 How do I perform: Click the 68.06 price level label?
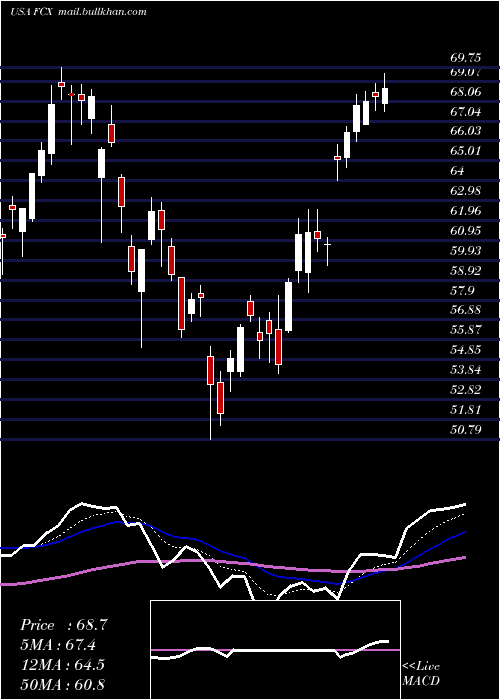pos(465,92)
